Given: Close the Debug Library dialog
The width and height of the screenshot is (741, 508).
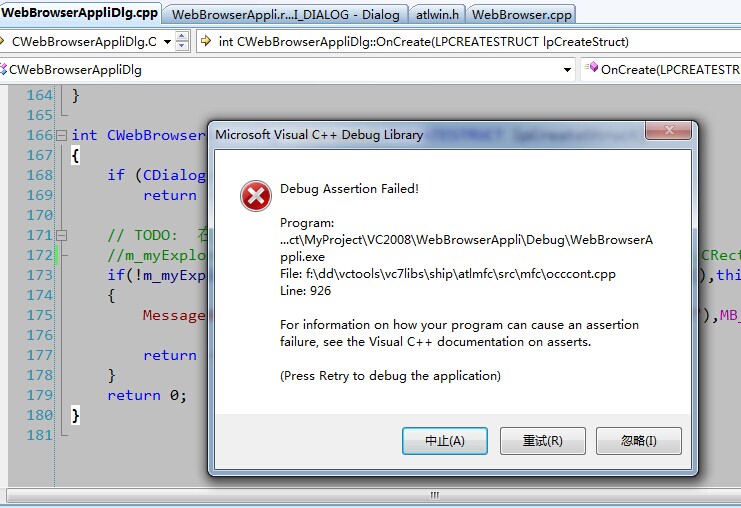Looking at the screenshot, I should [x=669, y=130].
